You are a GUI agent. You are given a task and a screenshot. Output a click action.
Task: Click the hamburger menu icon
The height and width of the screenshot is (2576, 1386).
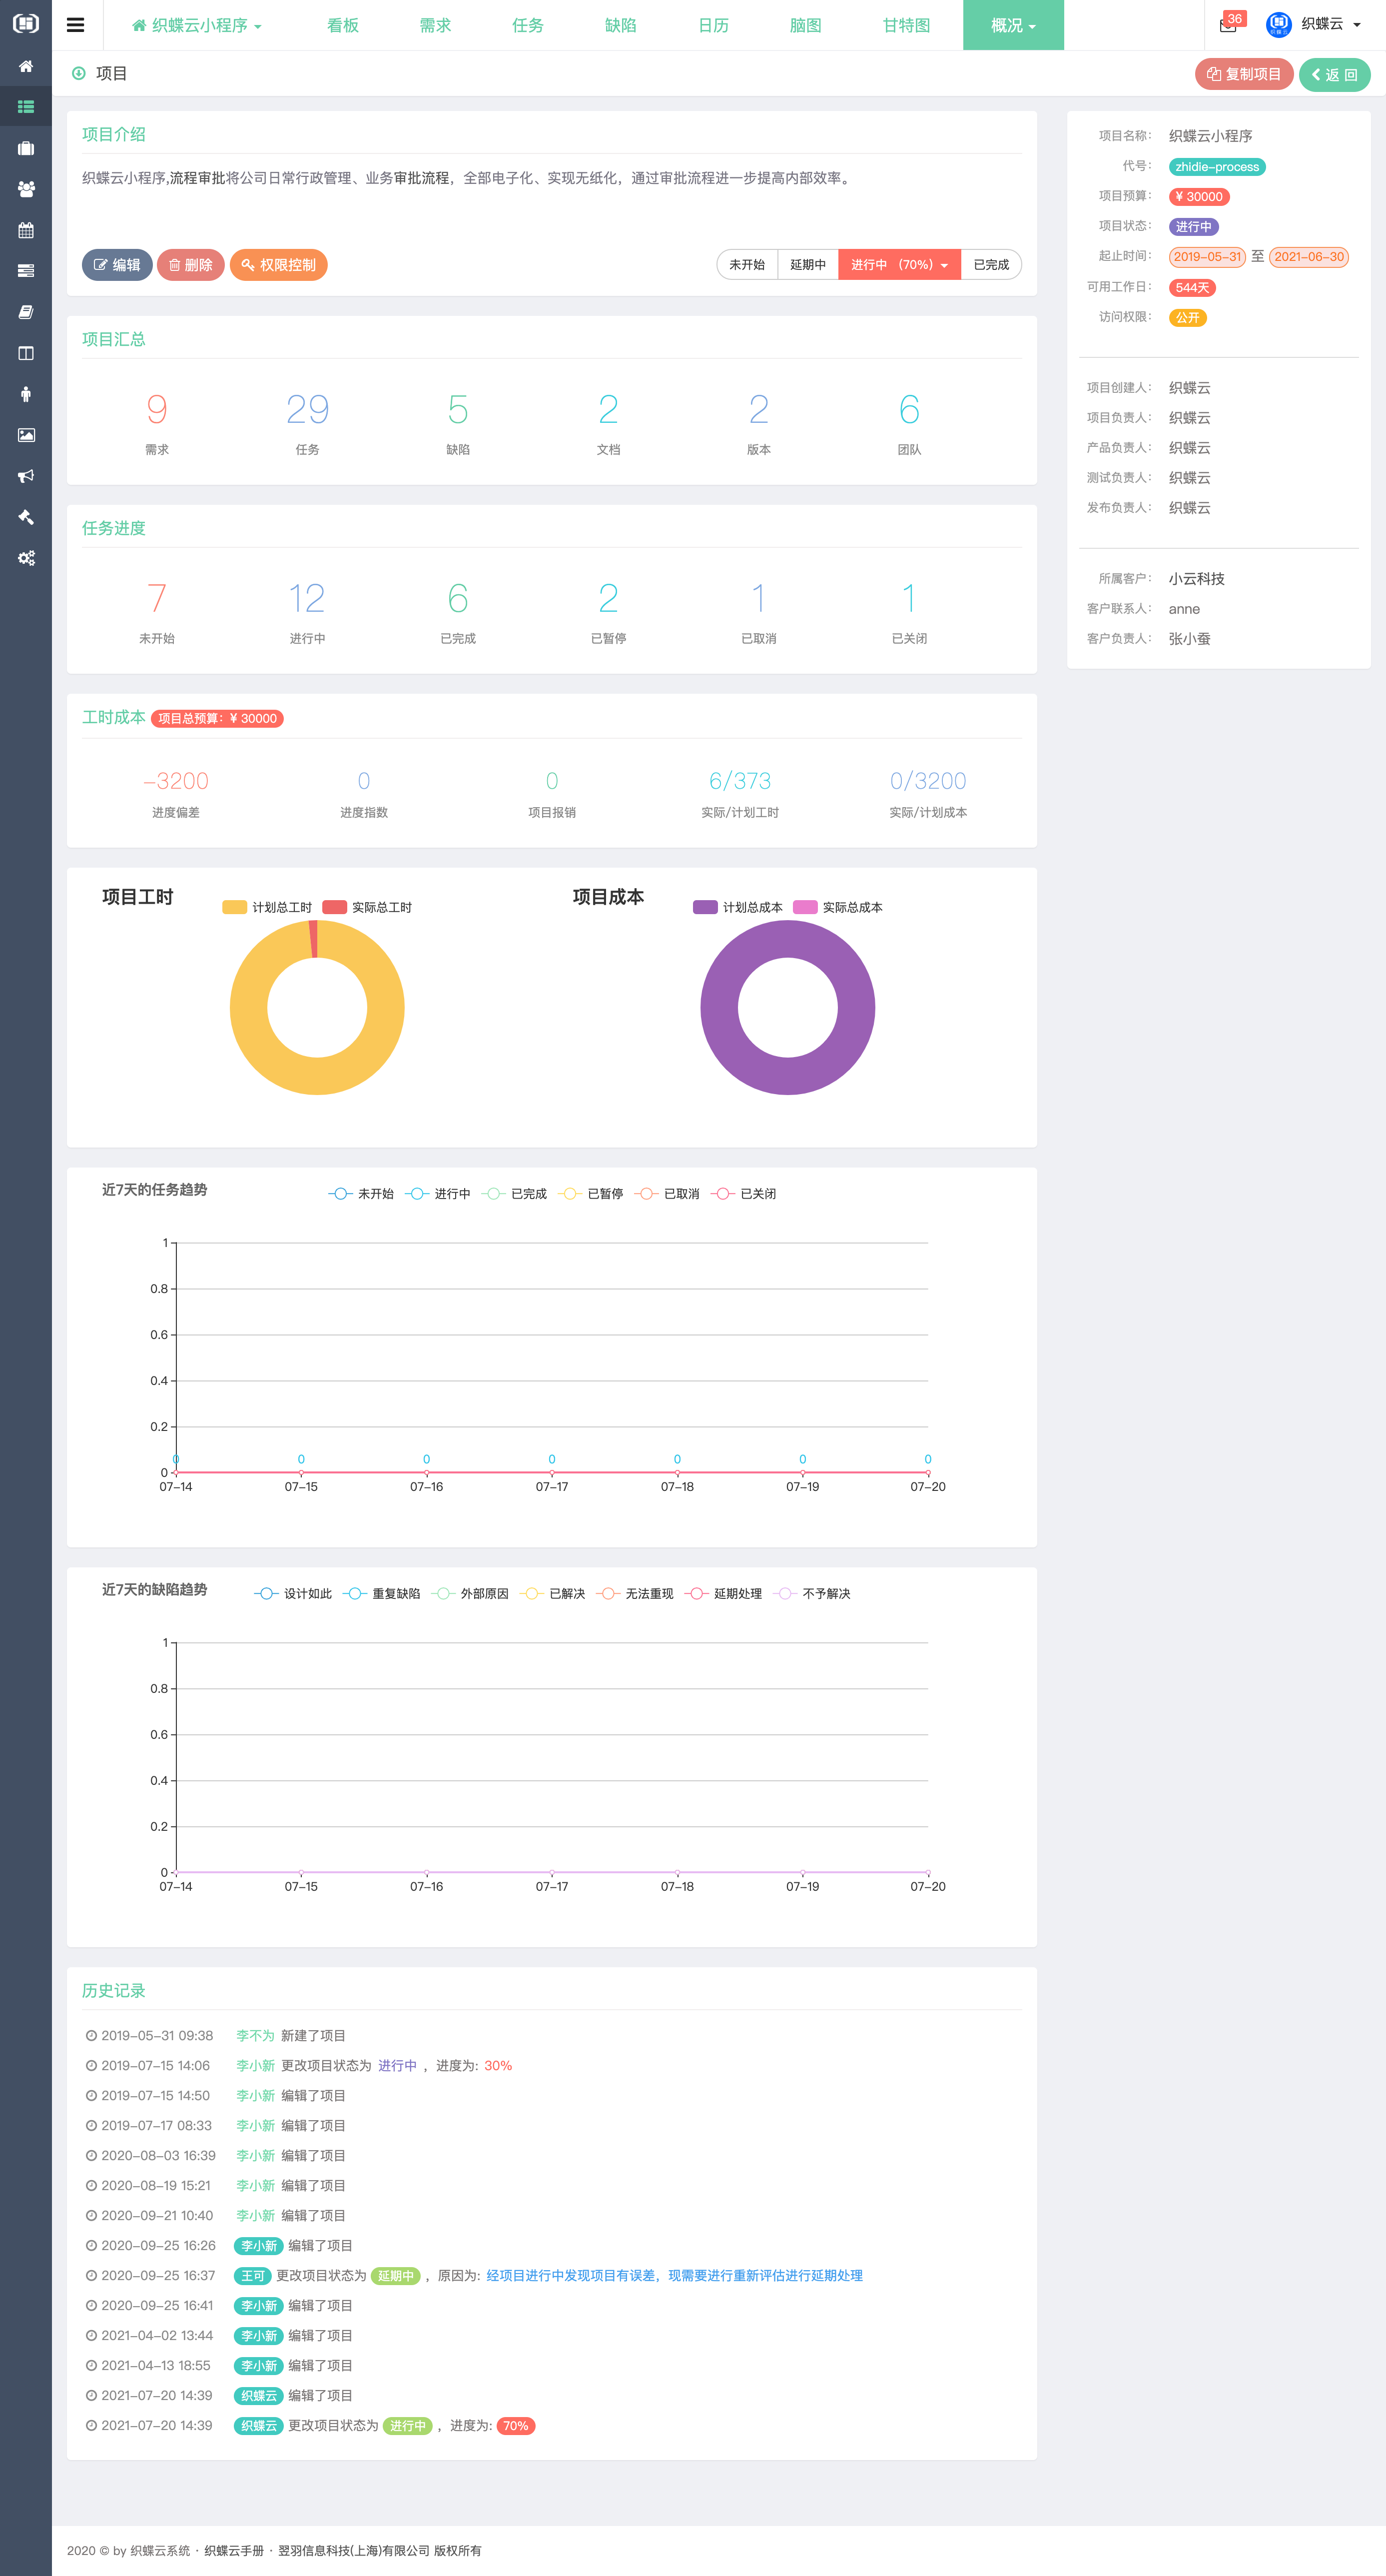[x=75, y=25]
